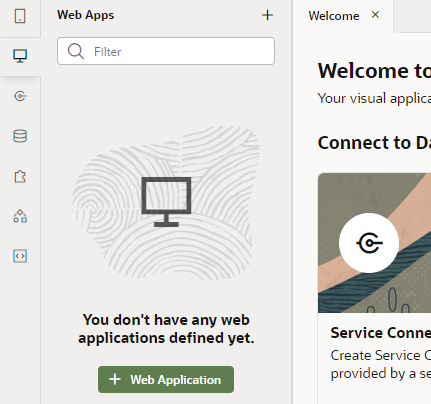Image resolution: width=431 pixels, height=404 pixels.
Task: Click the "Welcome to" page heading
Action: pyautogui.click(x=374, y=71)
